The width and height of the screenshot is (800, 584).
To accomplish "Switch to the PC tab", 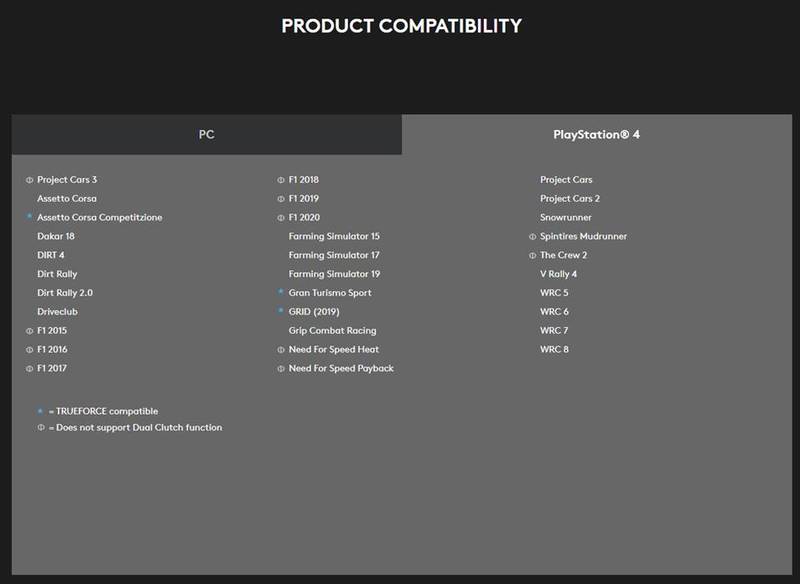I will tap(206, 135).
